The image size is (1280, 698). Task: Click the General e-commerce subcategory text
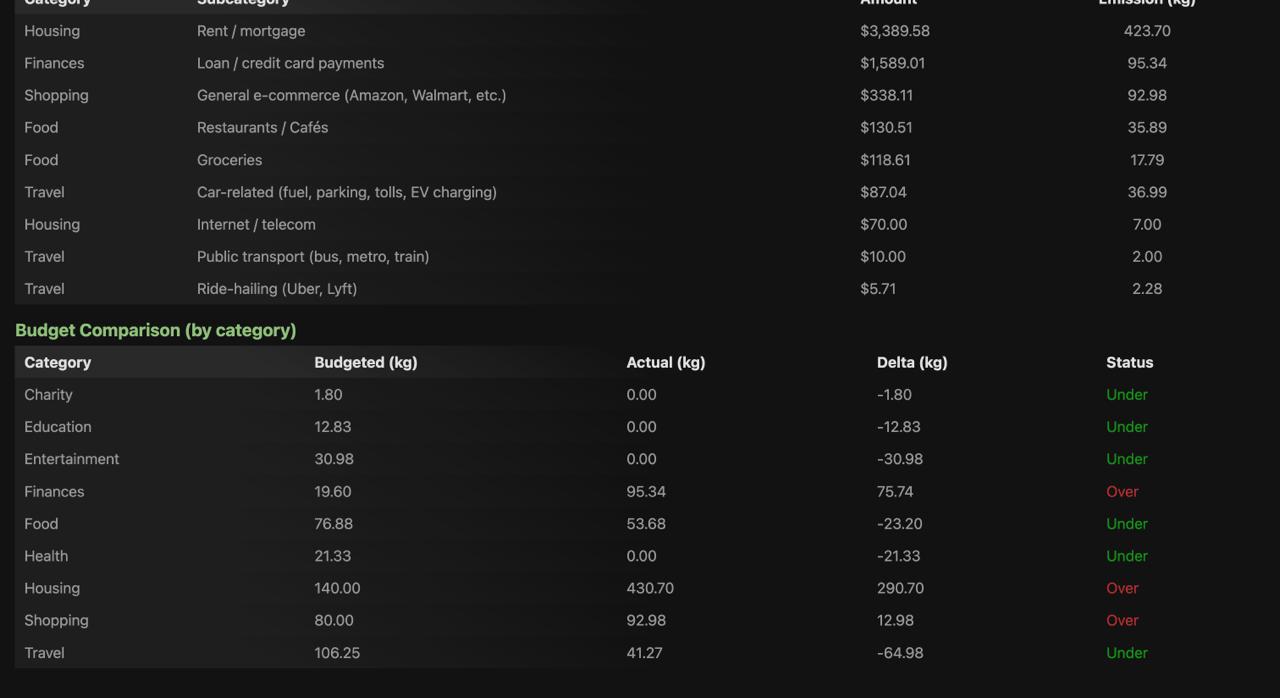click(x=351, y=95)
